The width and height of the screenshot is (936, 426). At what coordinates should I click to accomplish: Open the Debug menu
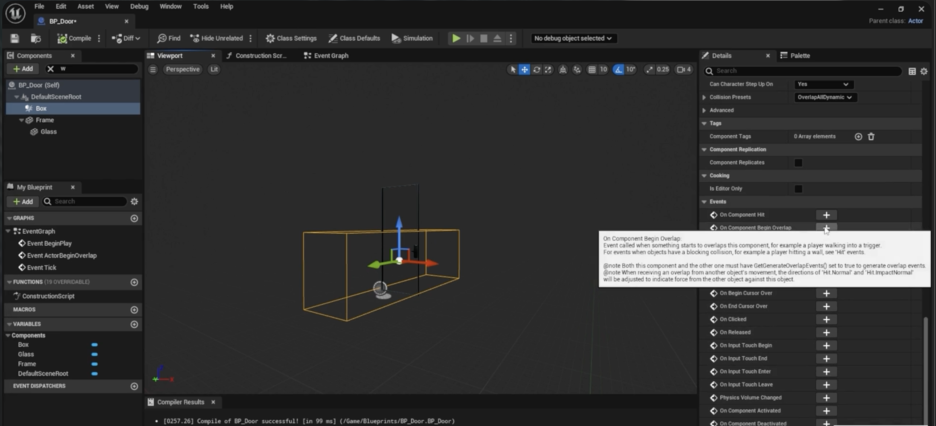click(x=139, y=7)
